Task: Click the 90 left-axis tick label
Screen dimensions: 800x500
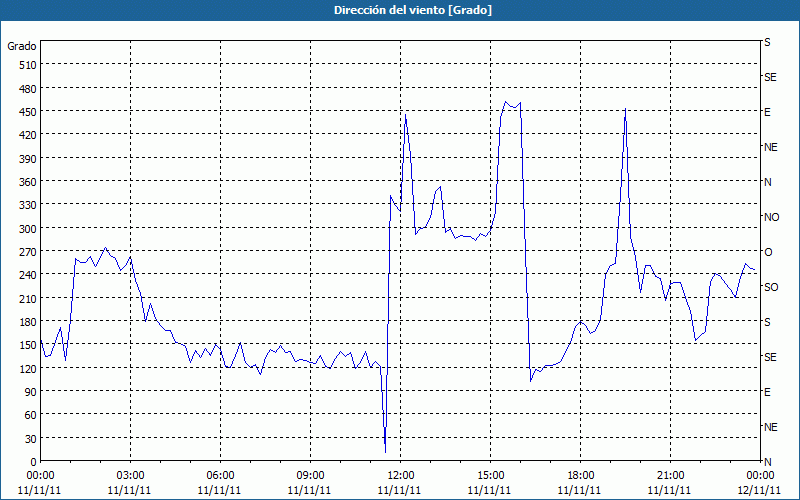Action: [x=31, y=392]
